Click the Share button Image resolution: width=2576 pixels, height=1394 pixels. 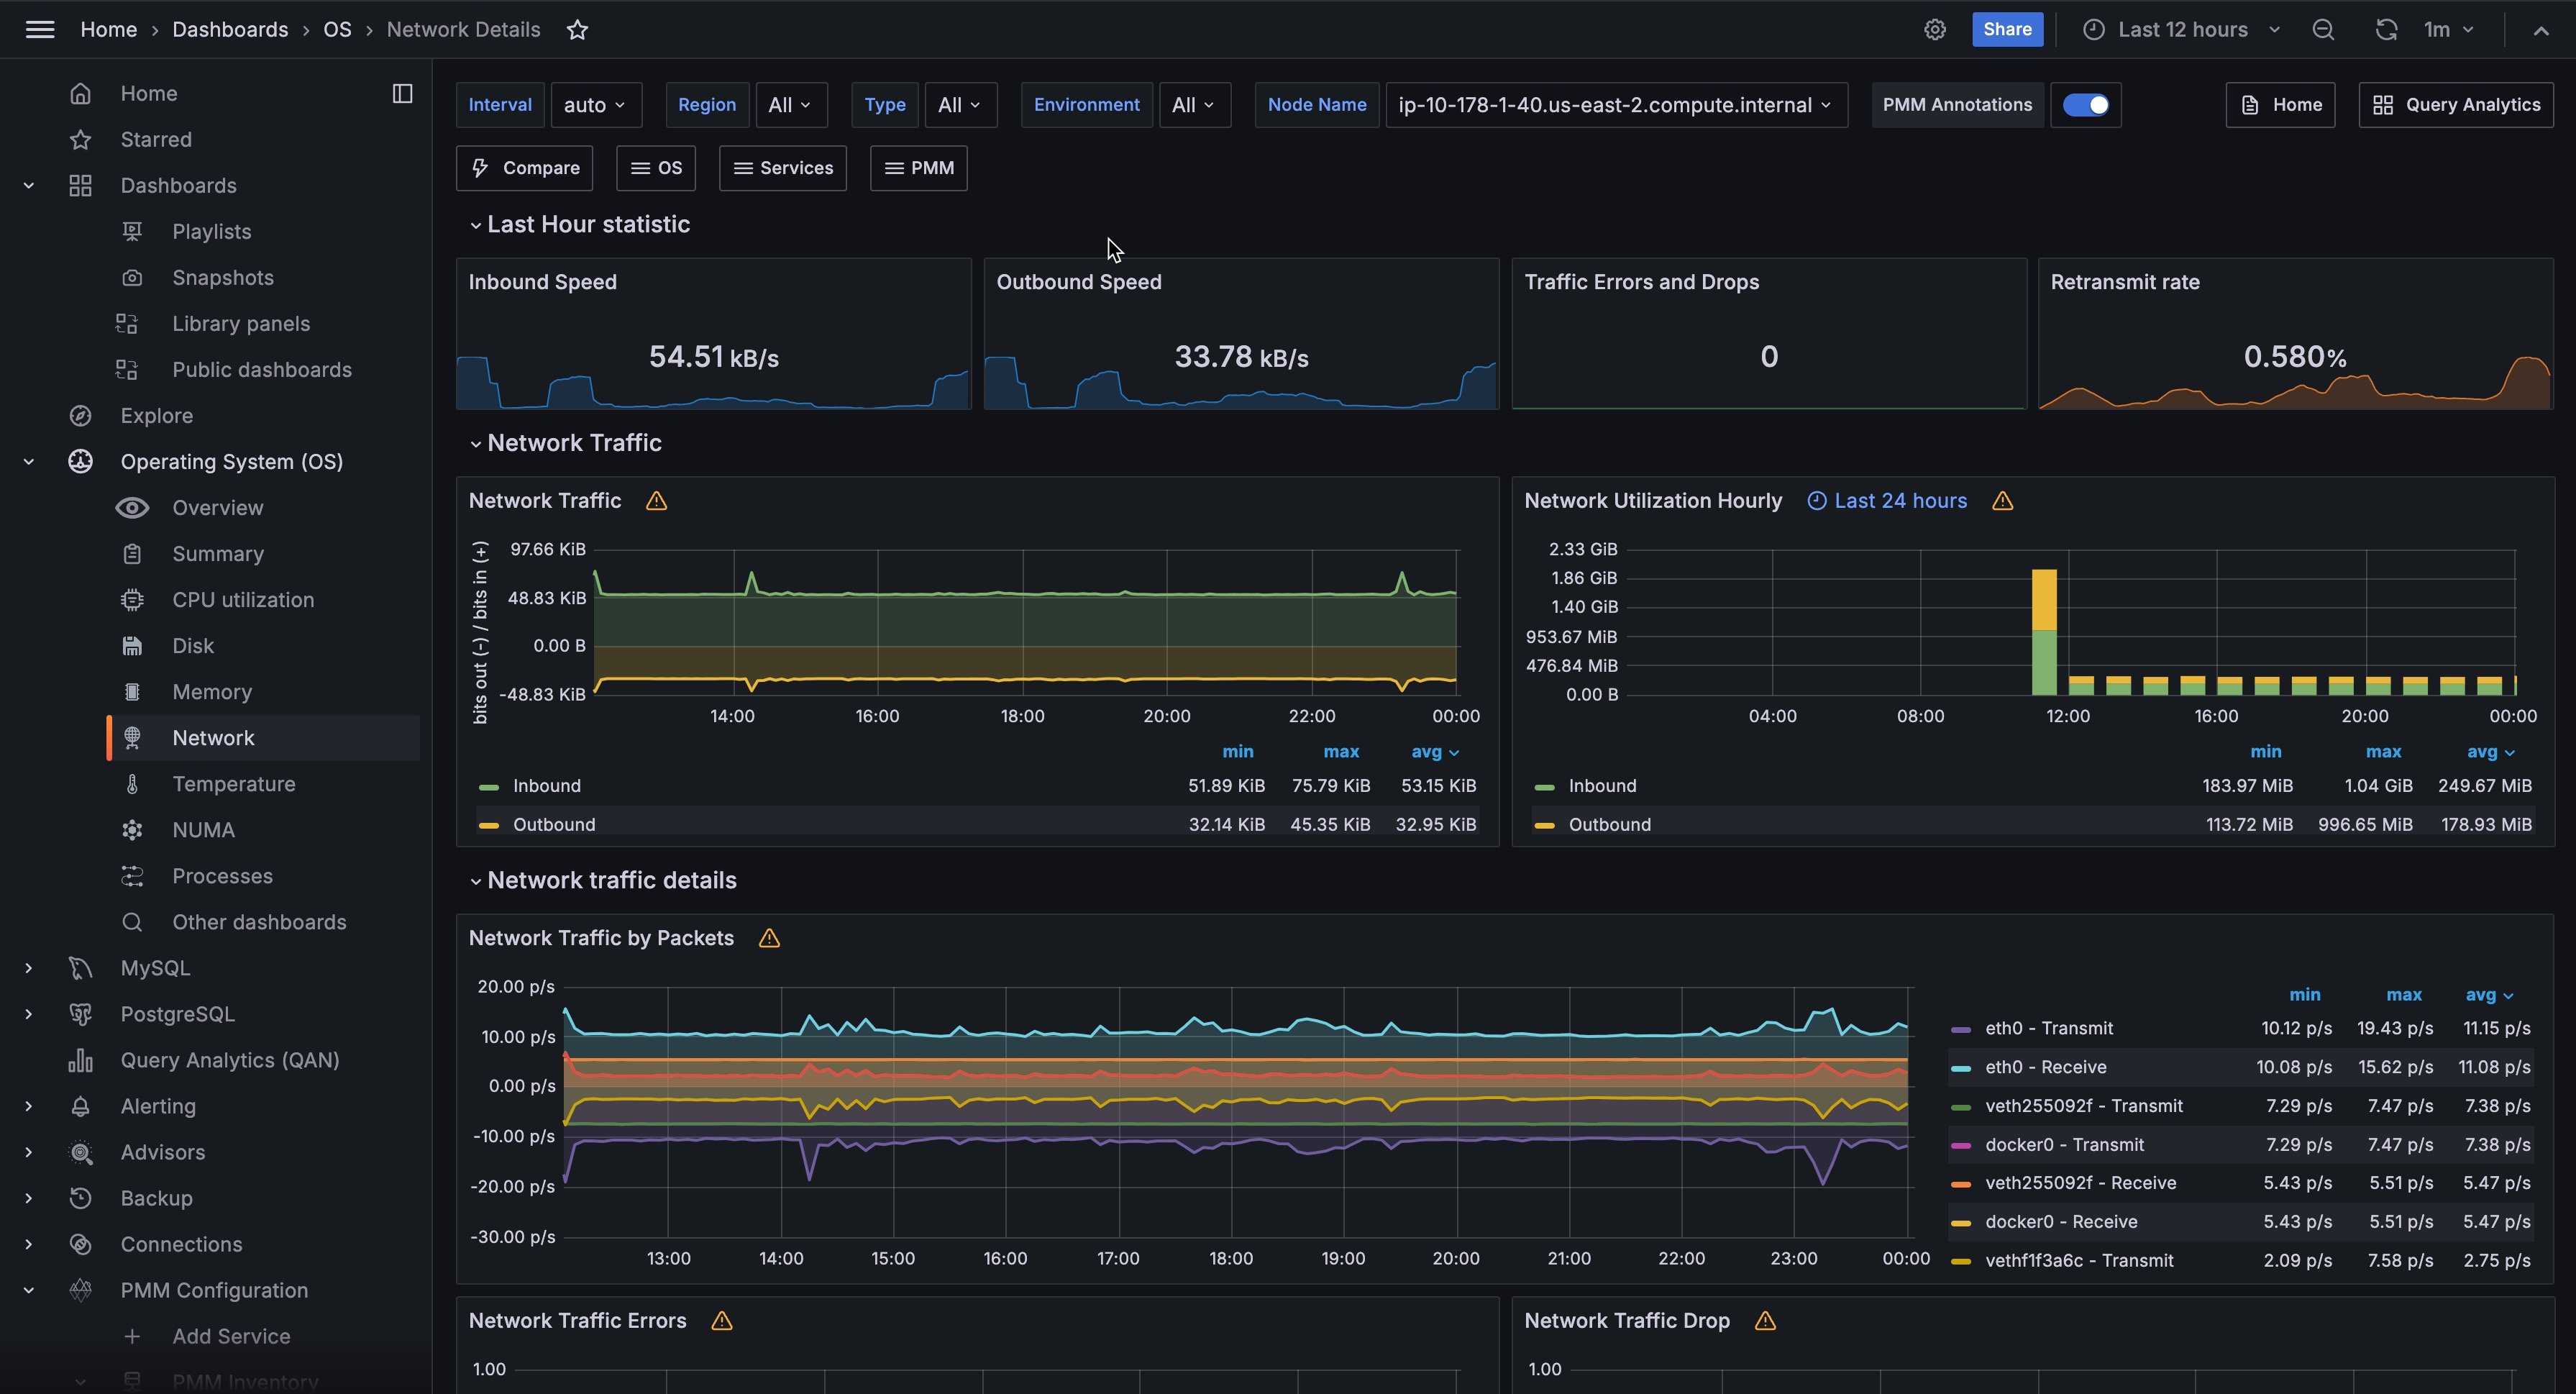pos(2006,30)
